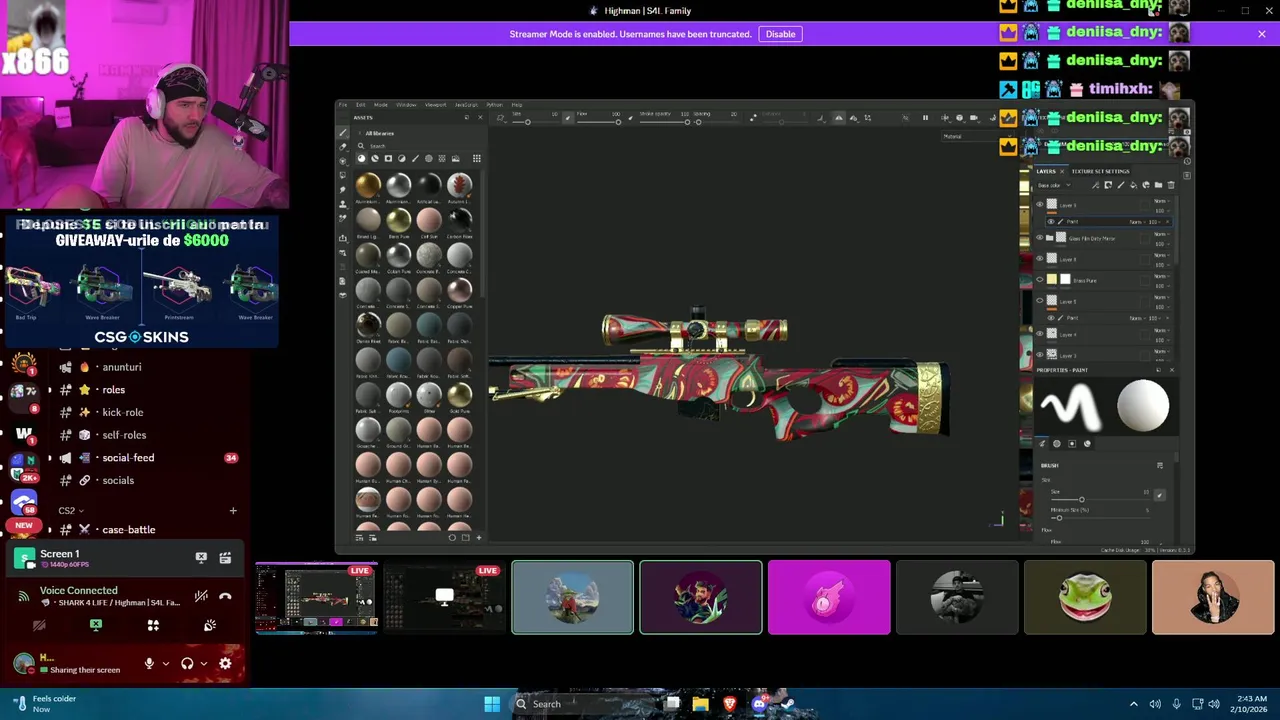This screenshot has width=1280, height=720.
Task: Add mask icon in Layers toolbar
Action: click(x=1108, y=185)
